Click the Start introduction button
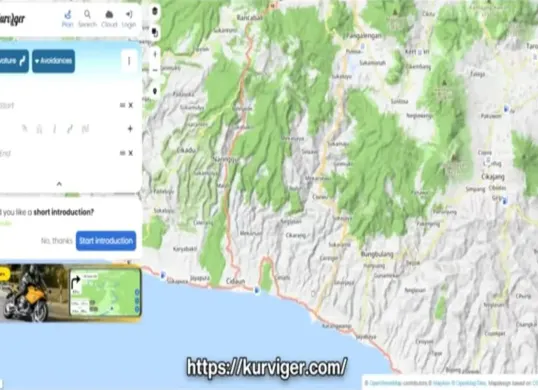 [106, 241]
